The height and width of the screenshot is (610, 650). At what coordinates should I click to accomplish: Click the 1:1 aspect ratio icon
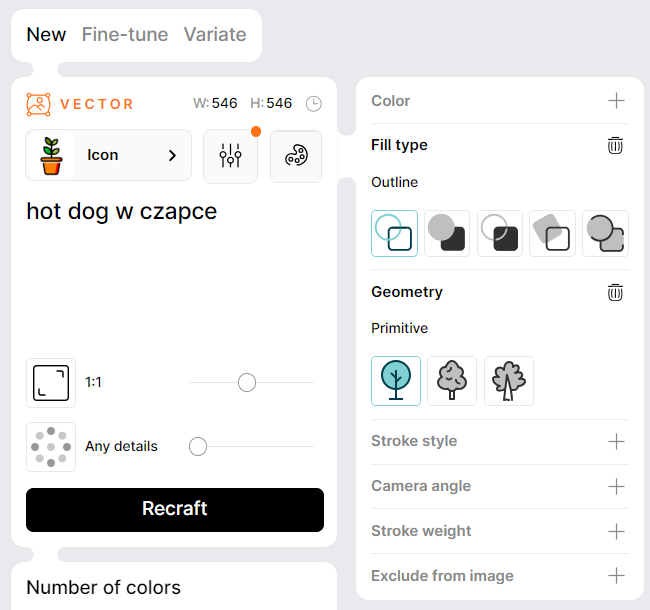(x=51, y=382)
